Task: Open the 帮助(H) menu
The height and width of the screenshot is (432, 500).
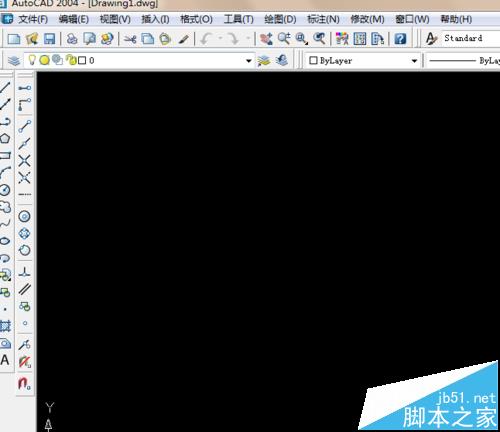Action: [x=456, y=19]
